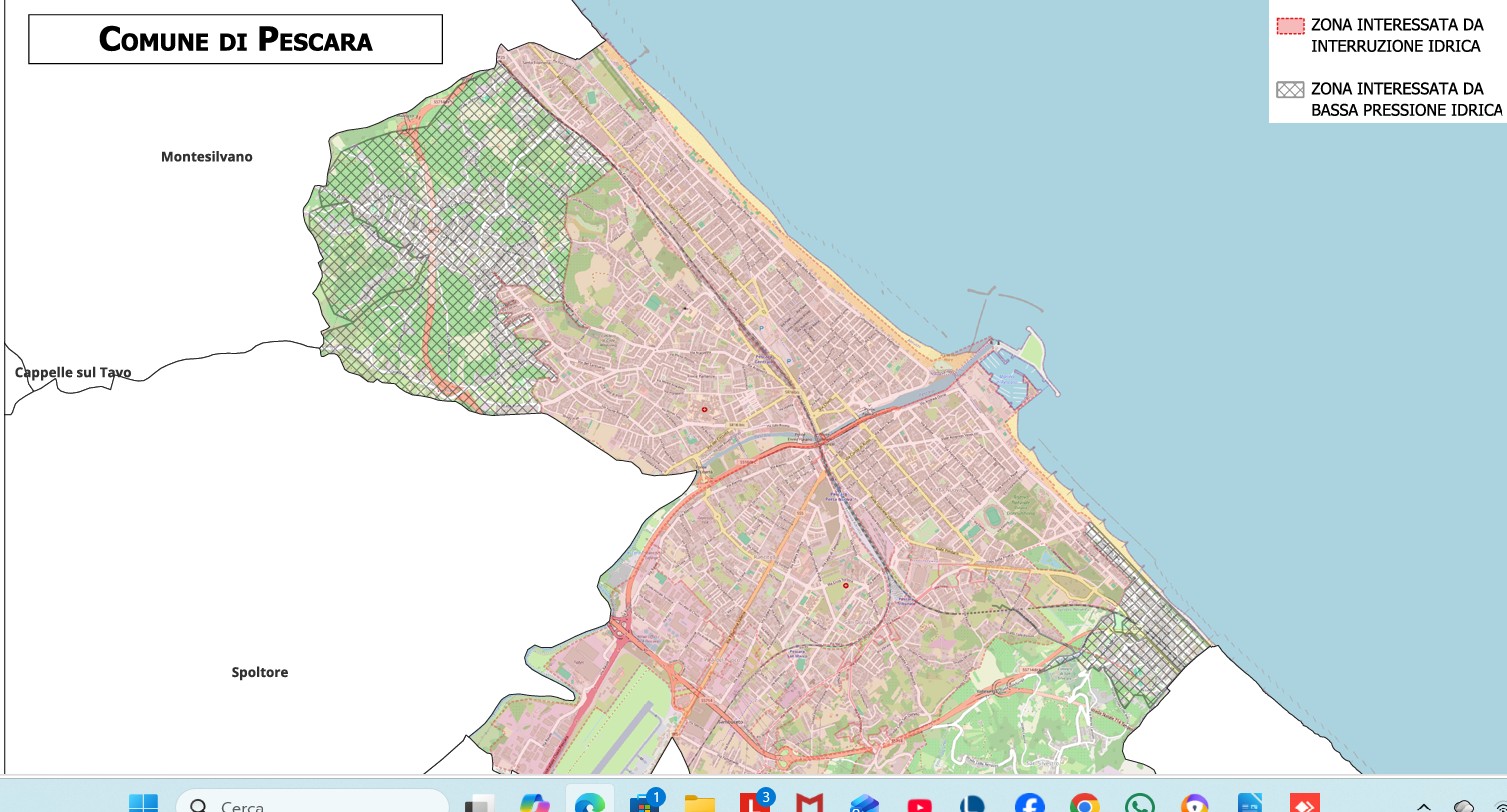Open WhatsApp from the taskbar
1507x812 pixels.
1139,804
